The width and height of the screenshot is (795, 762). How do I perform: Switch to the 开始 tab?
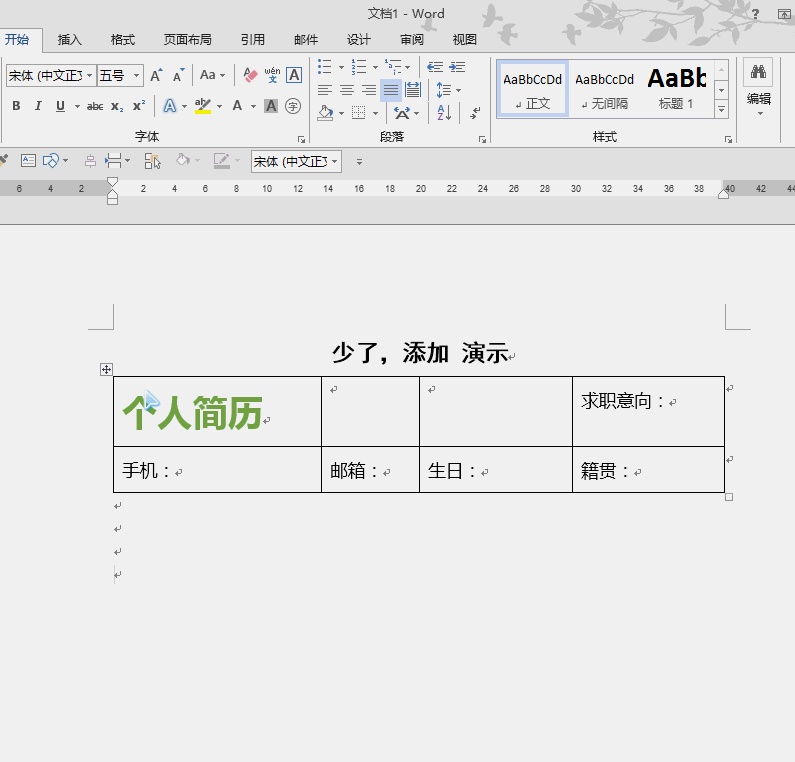tap(17, 40)
